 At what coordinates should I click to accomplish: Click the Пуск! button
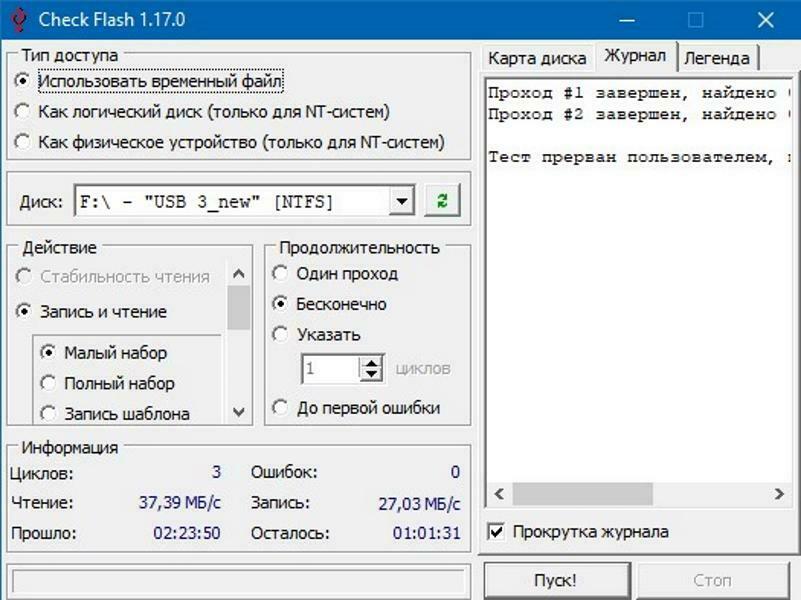click(556, 581)
